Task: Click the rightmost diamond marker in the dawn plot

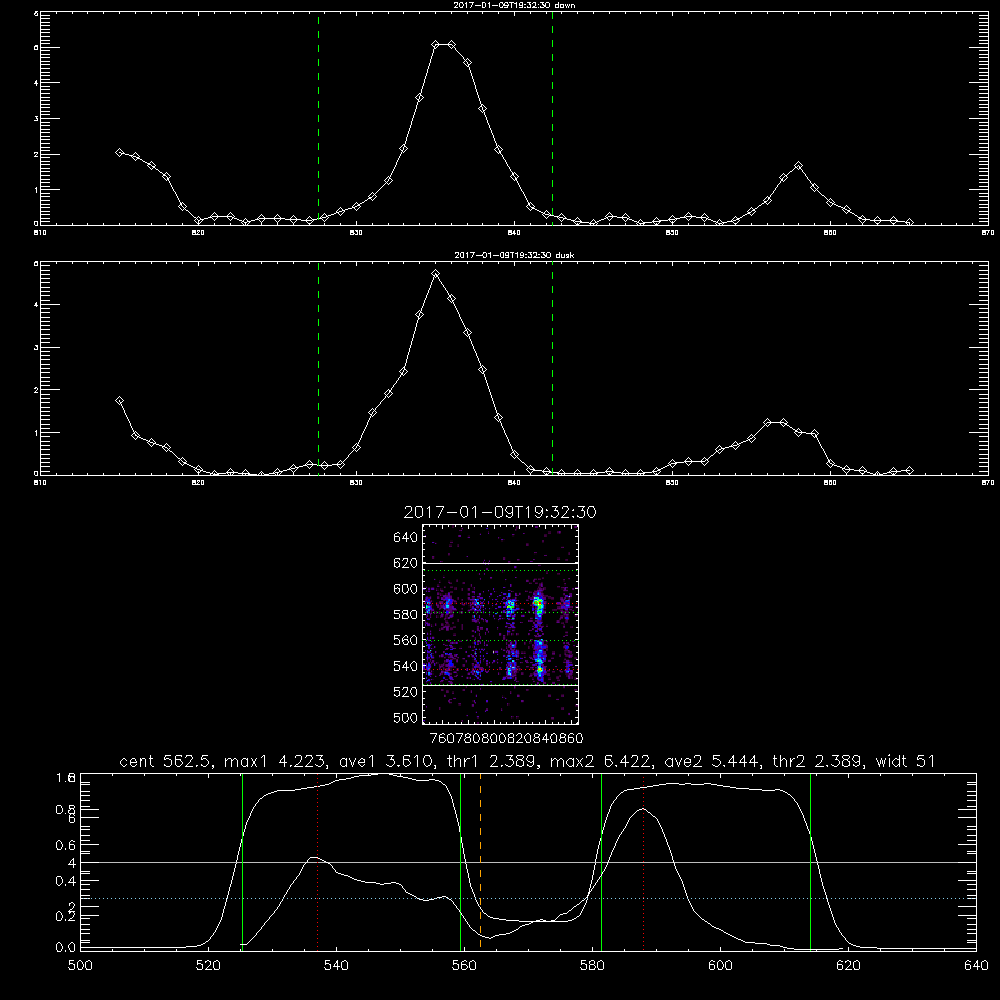Action: [909, 223]
